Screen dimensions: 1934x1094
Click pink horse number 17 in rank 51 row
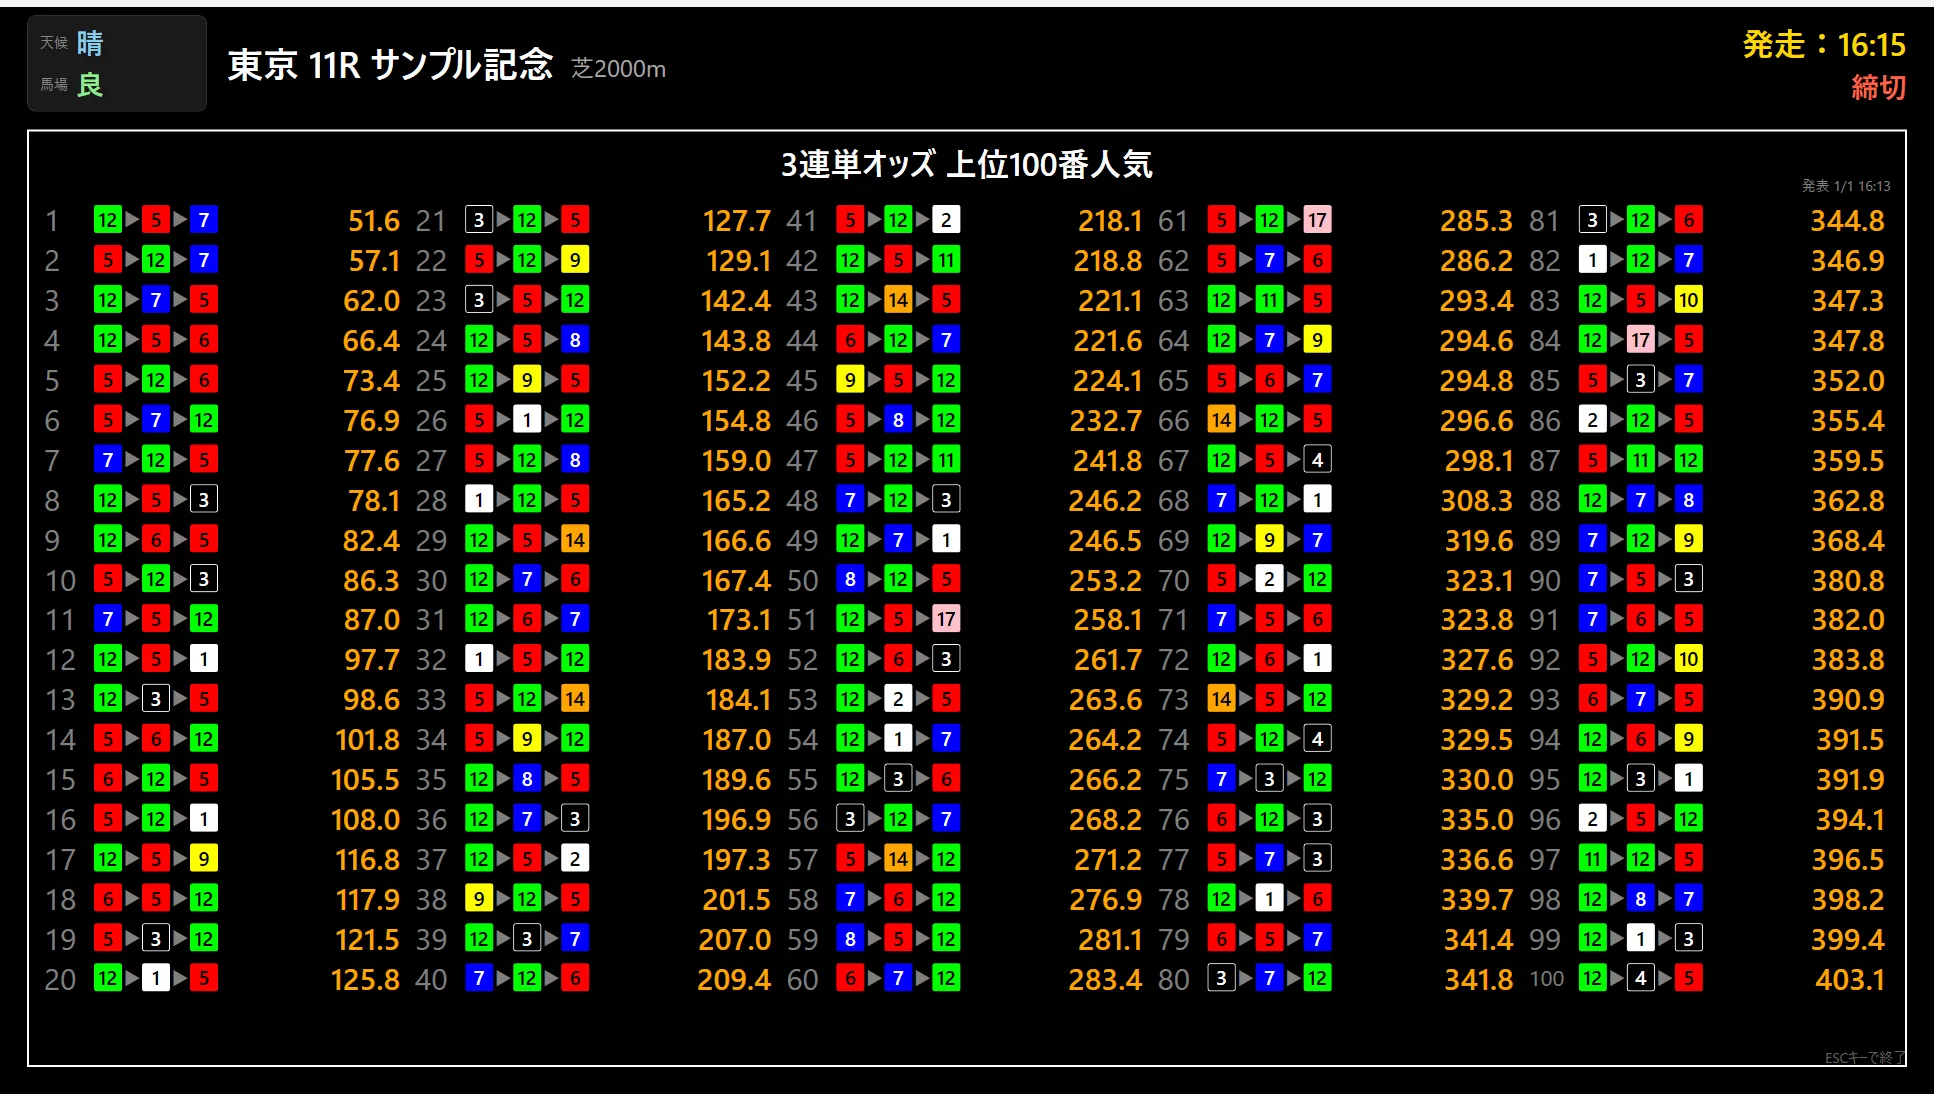[946, 619]
